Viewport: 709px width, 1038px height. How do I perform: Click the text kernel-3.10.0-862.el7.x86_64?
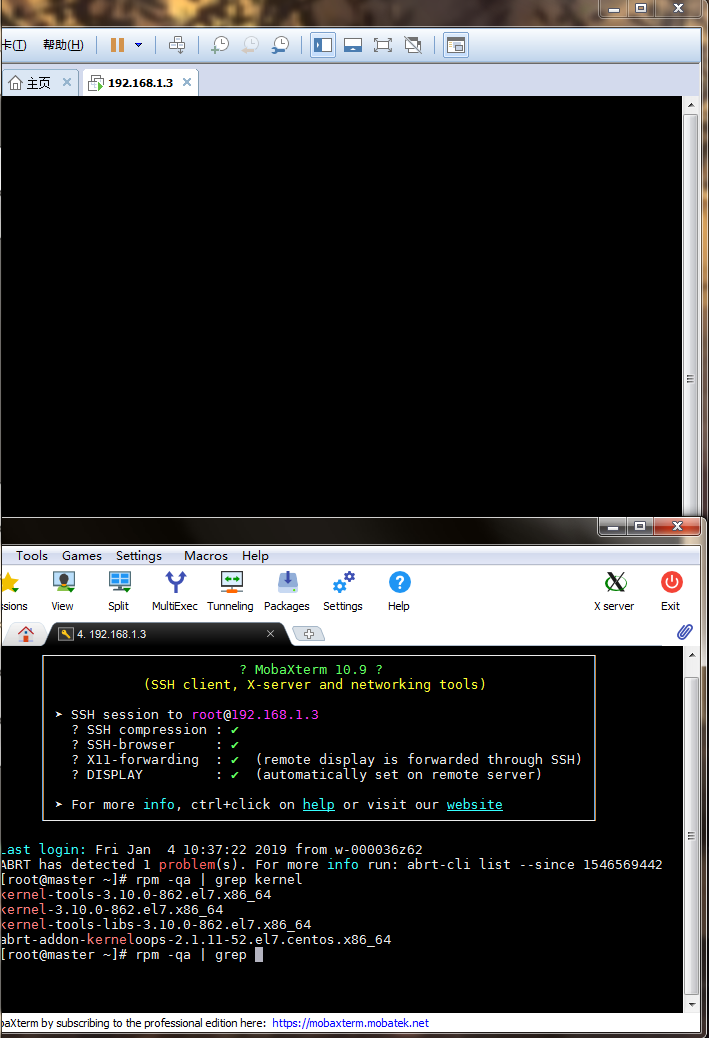[112, 910]
